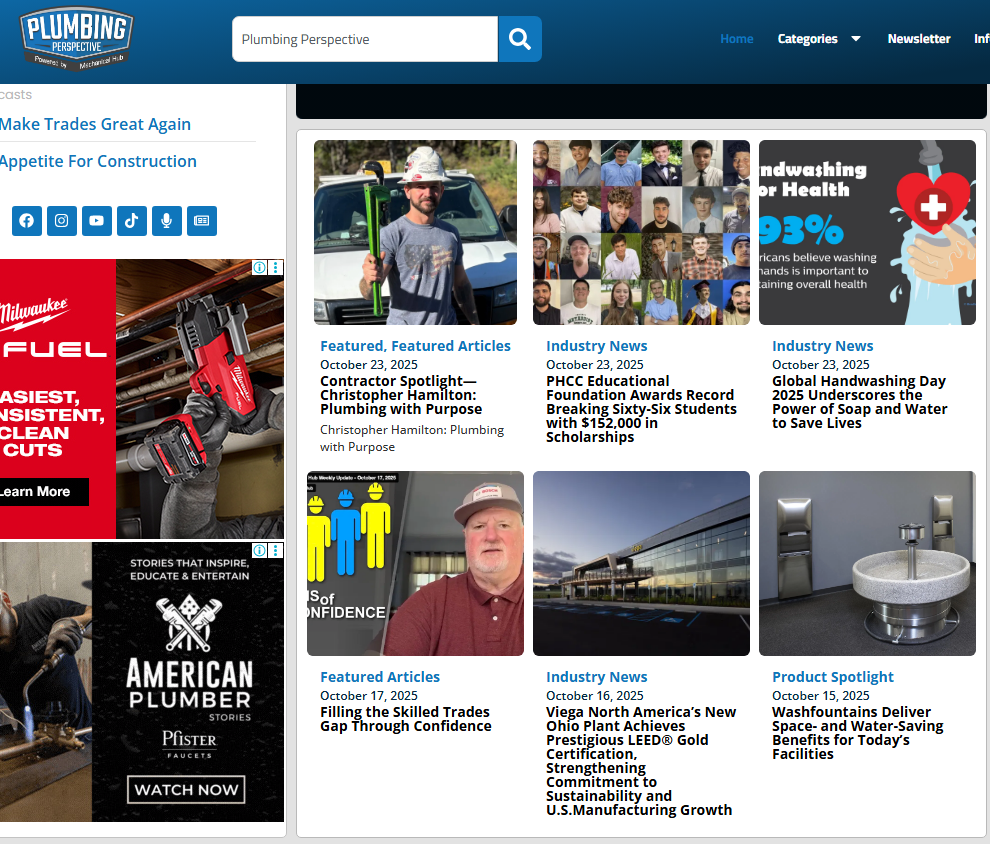Screen dimensions: 990x844
Task: Click Watch Now on American Plumber ad
Action: coord(186,790)
